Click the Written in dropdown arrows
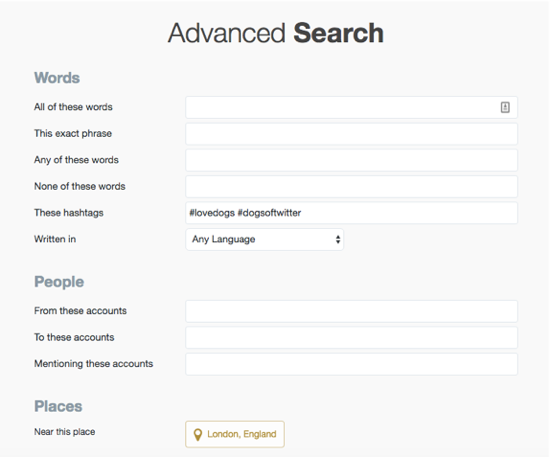This screenshot has height=457, width=550. pyautogui.click(x=338, y=240)
